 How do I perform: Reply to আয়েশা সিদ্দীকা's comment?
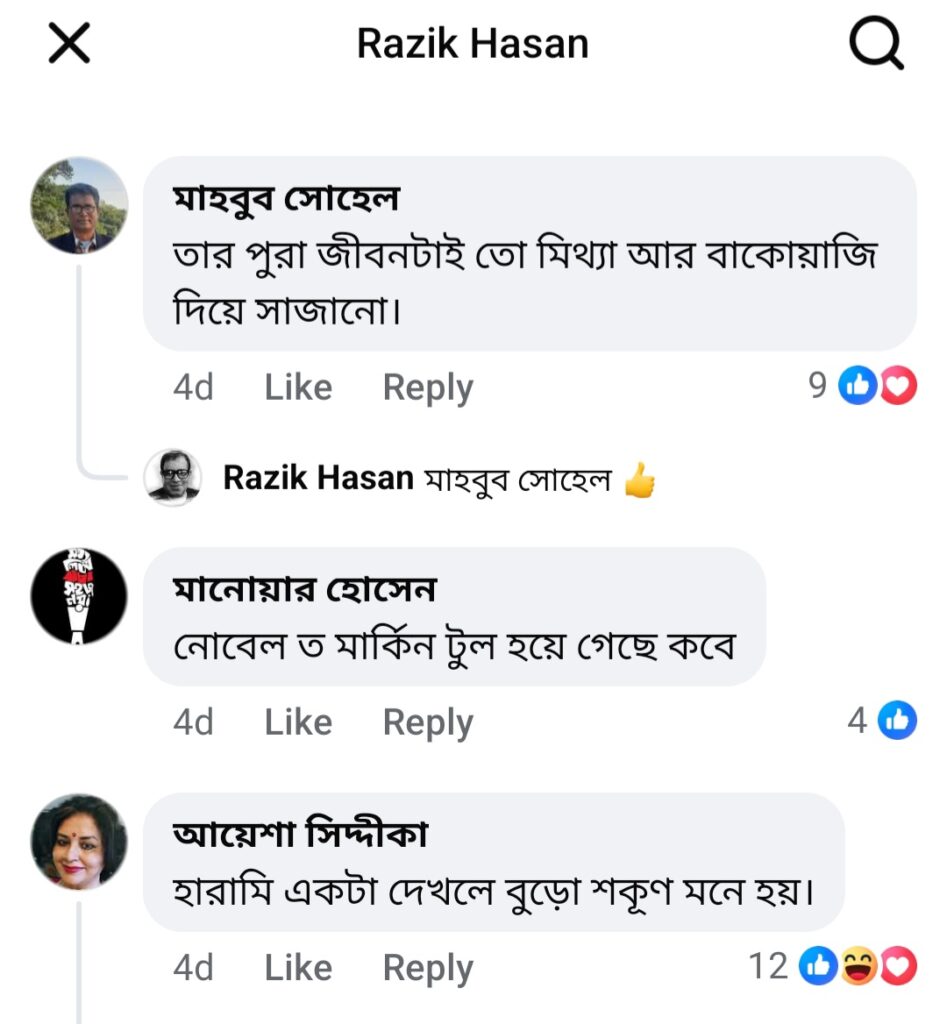[x=428, y=967]
